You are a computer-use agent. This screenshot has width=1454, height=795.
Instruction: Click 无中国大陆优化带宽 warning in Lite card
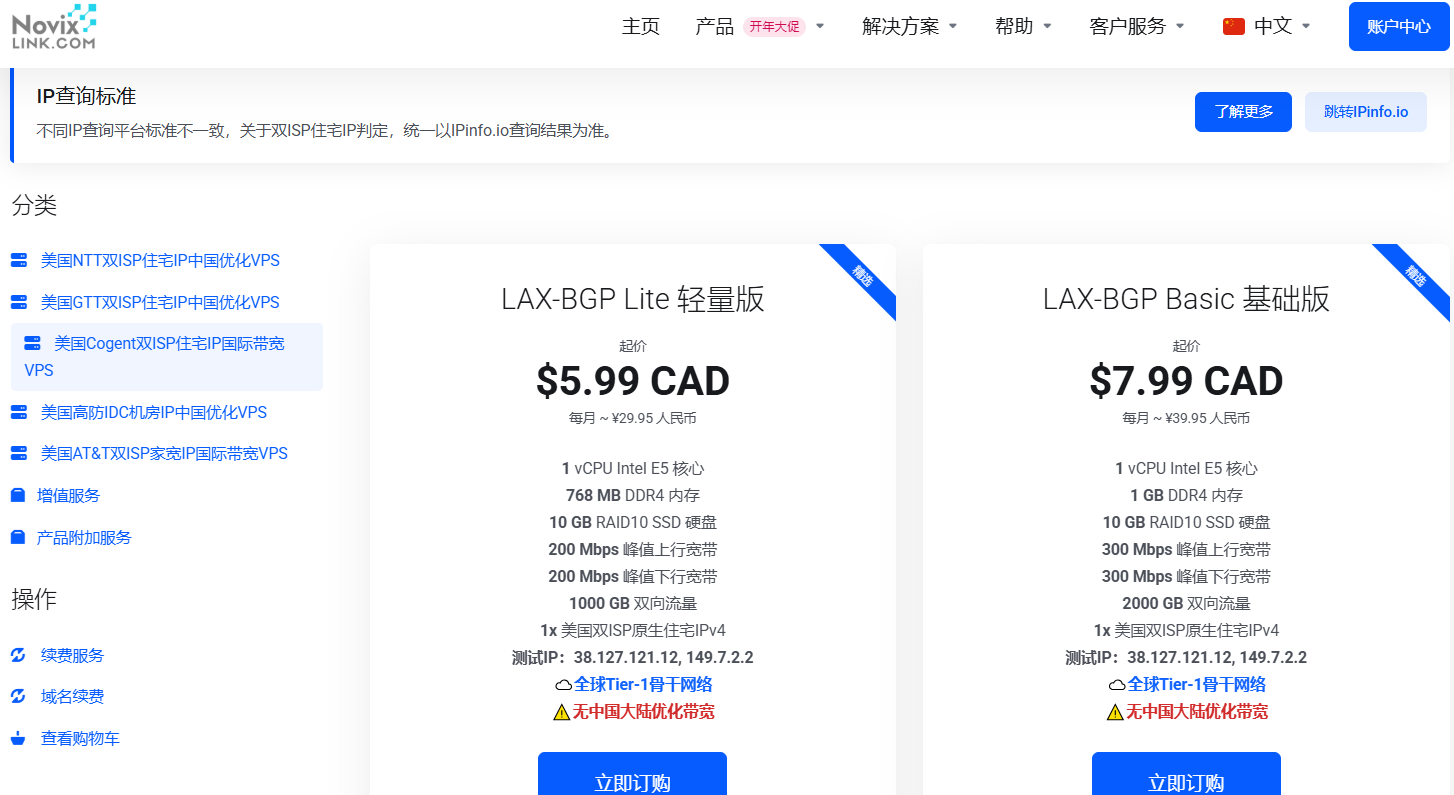coord(644,712)
